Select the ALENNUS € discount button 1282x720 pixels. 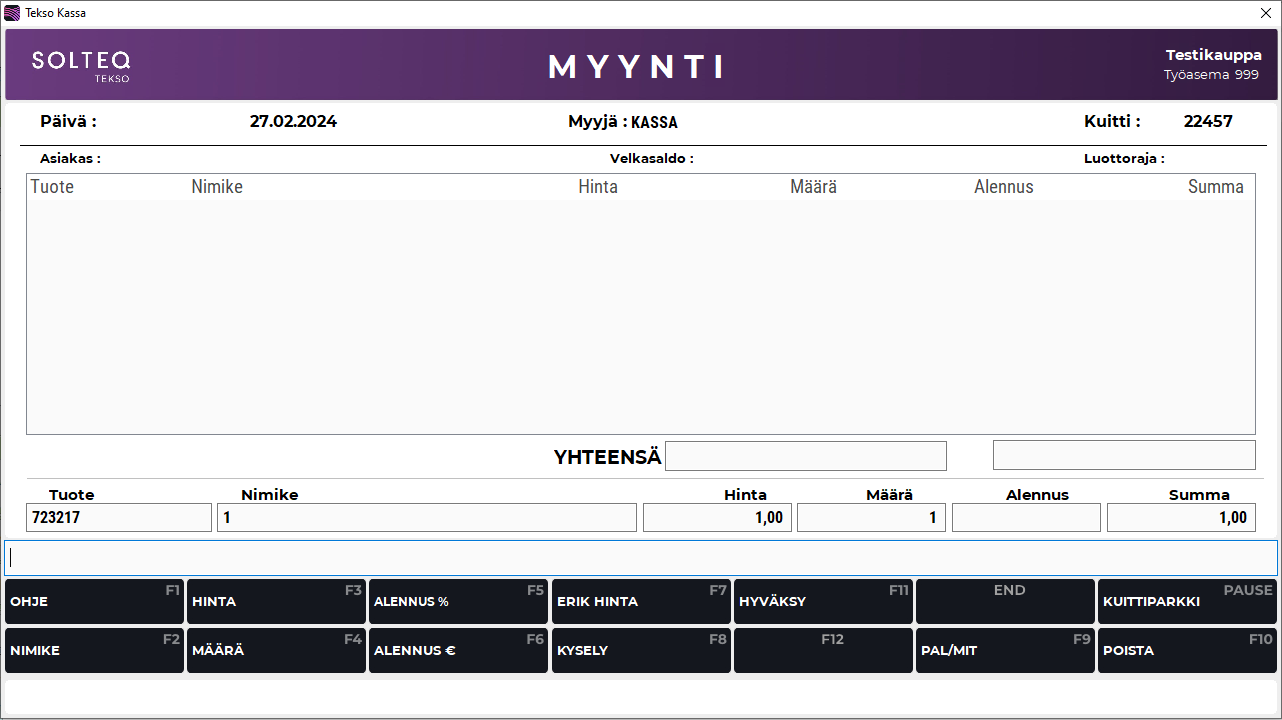(x=458, y=650)
